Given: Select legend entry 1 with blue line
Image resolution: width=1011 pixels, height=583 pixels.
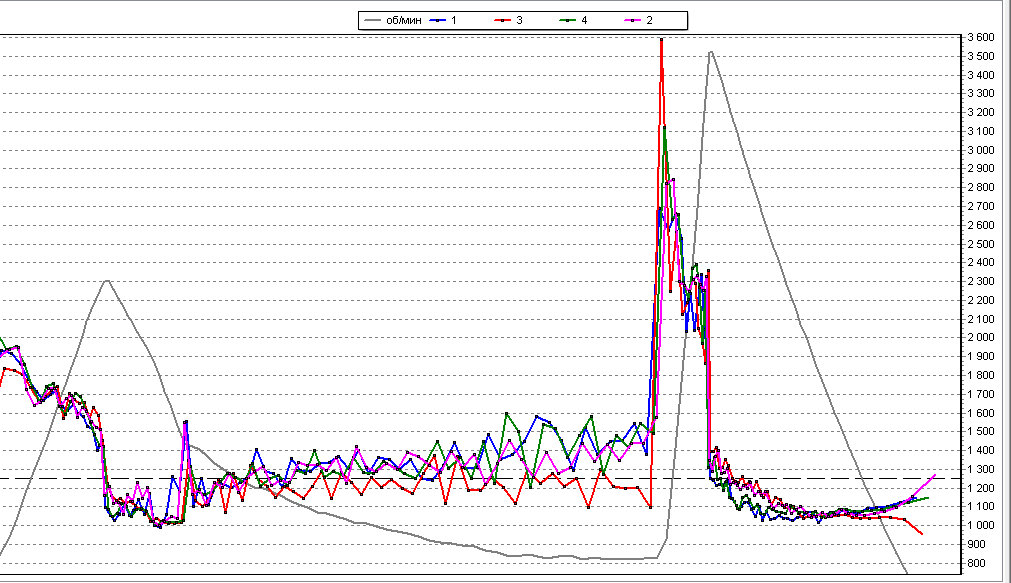Looking at the screenshot, I should pos(443,21).
